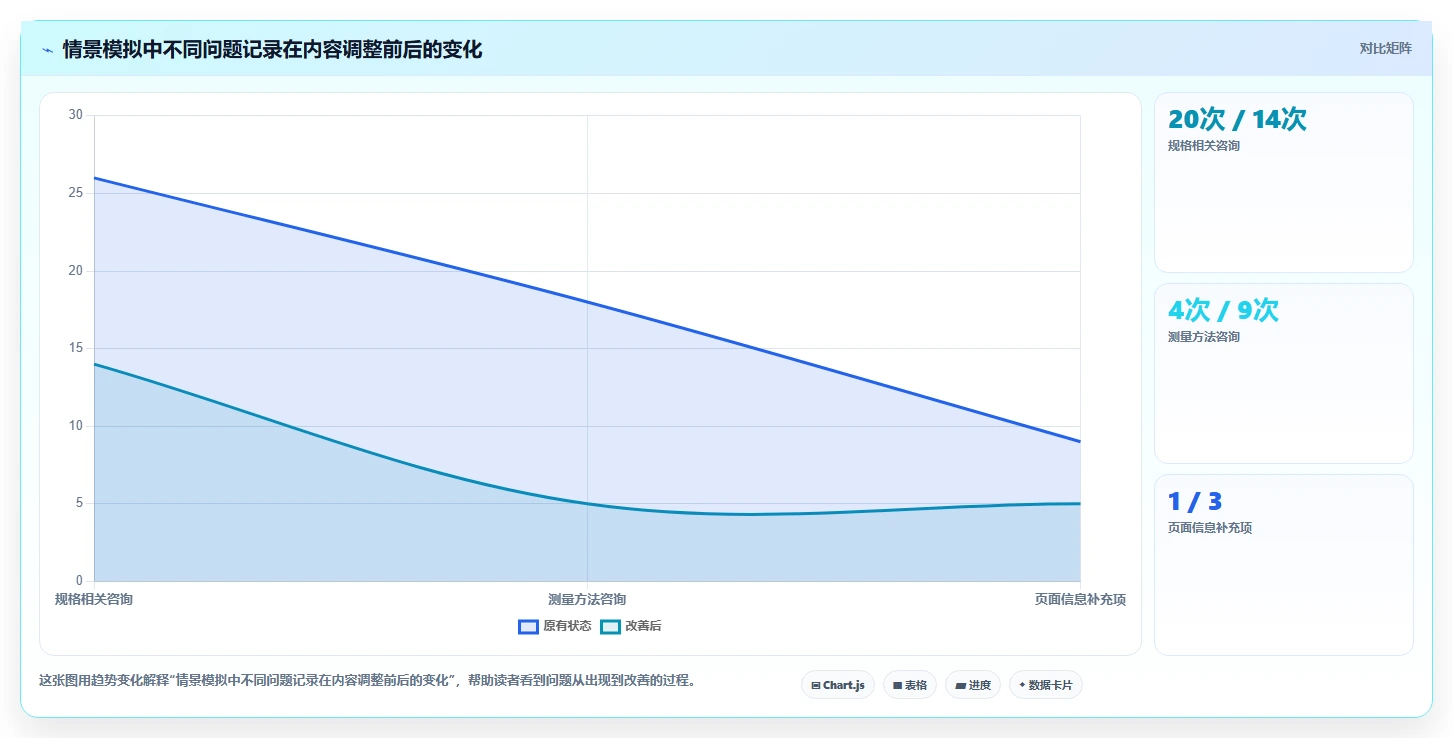Click the 原有状态 end point at 页面信息补充项
1453x738 pixels.
1080,441
